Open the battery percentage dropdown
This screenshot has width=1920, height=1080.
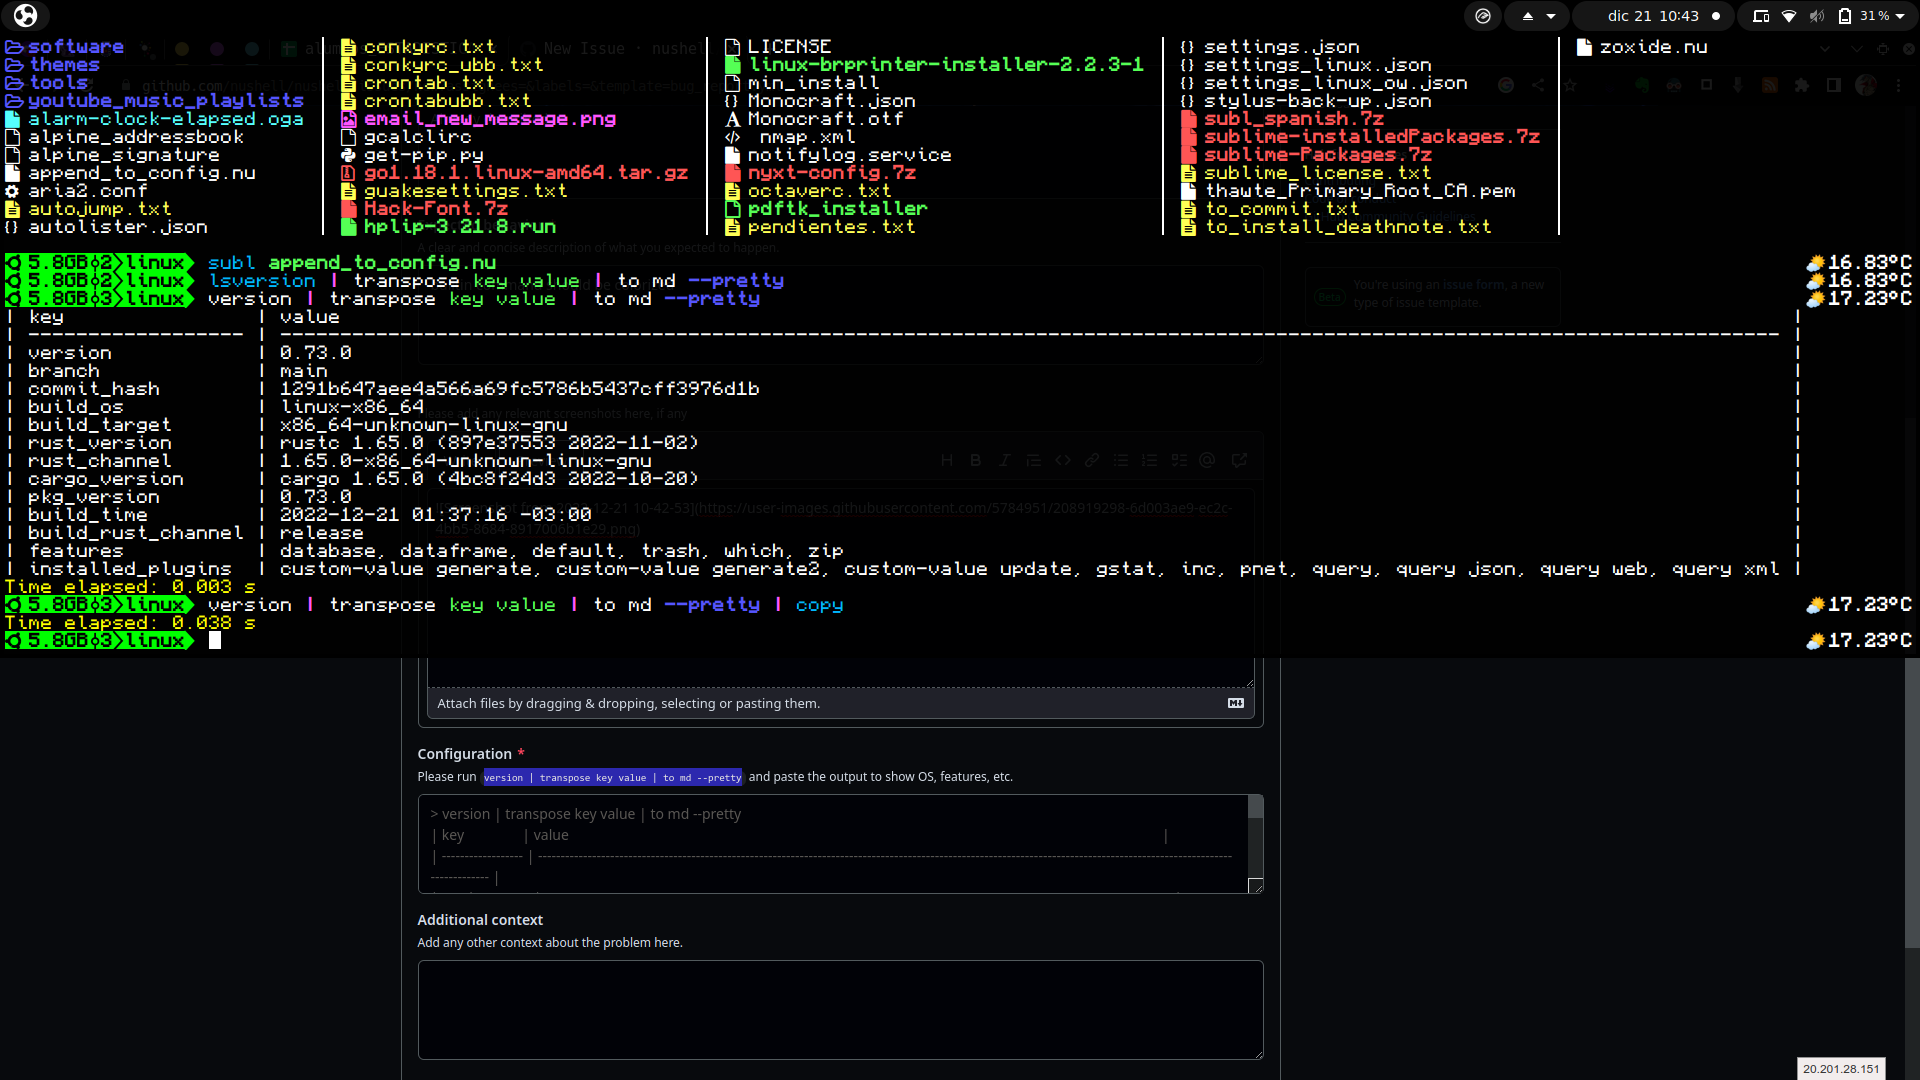pyautogui.click(x=1880, y=15)
